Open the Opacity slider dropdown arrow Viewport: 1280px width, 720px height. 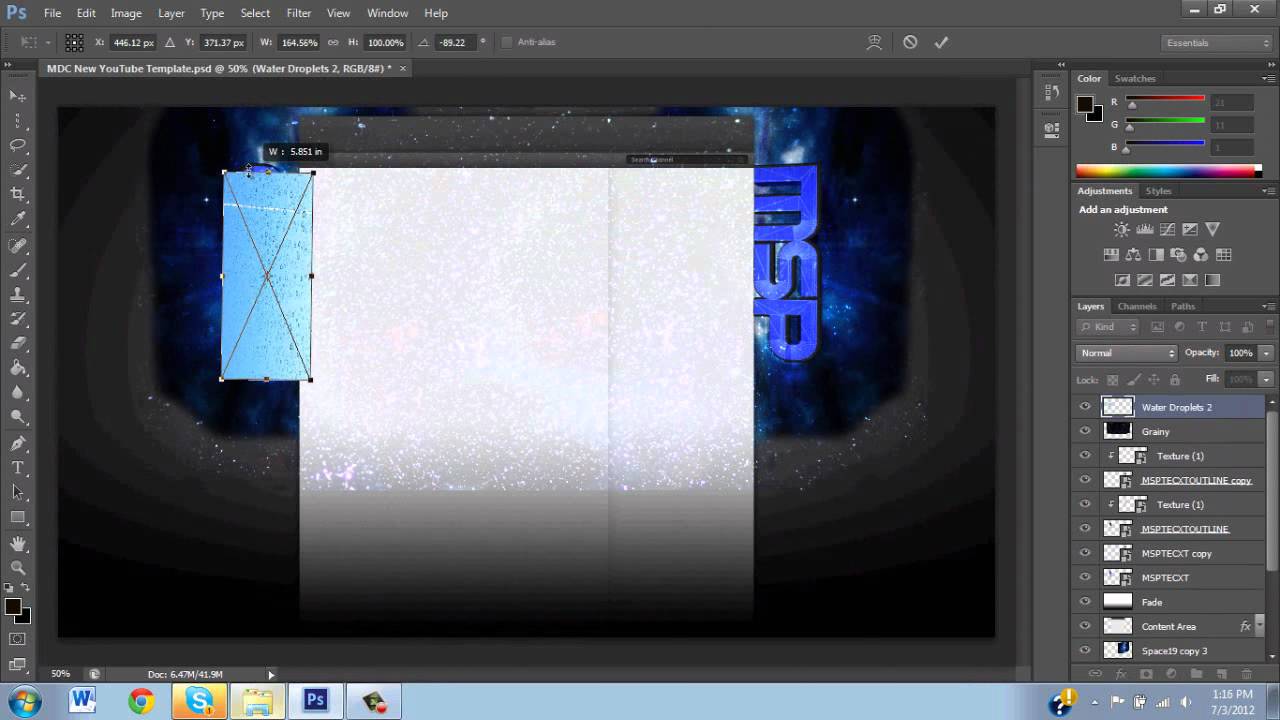pos(1266,353)
